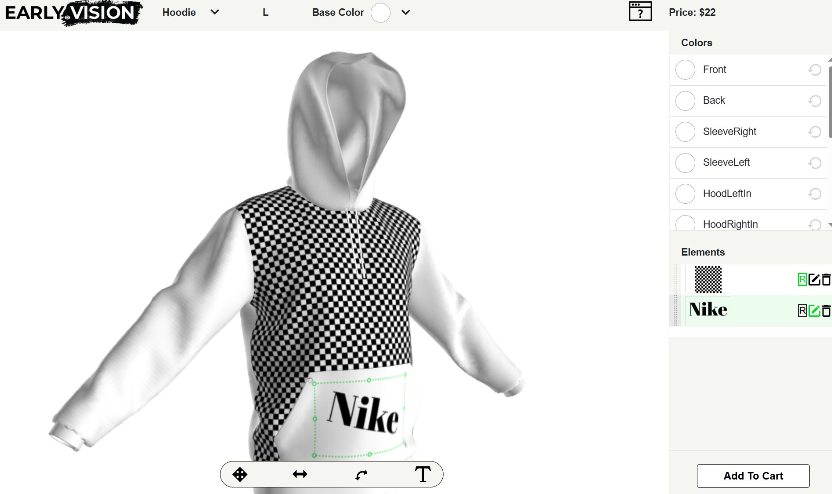This screenshot has width=832, height=494.
Task: Toggle the R option on checkerboard element
Action: [x=802, y=280]
